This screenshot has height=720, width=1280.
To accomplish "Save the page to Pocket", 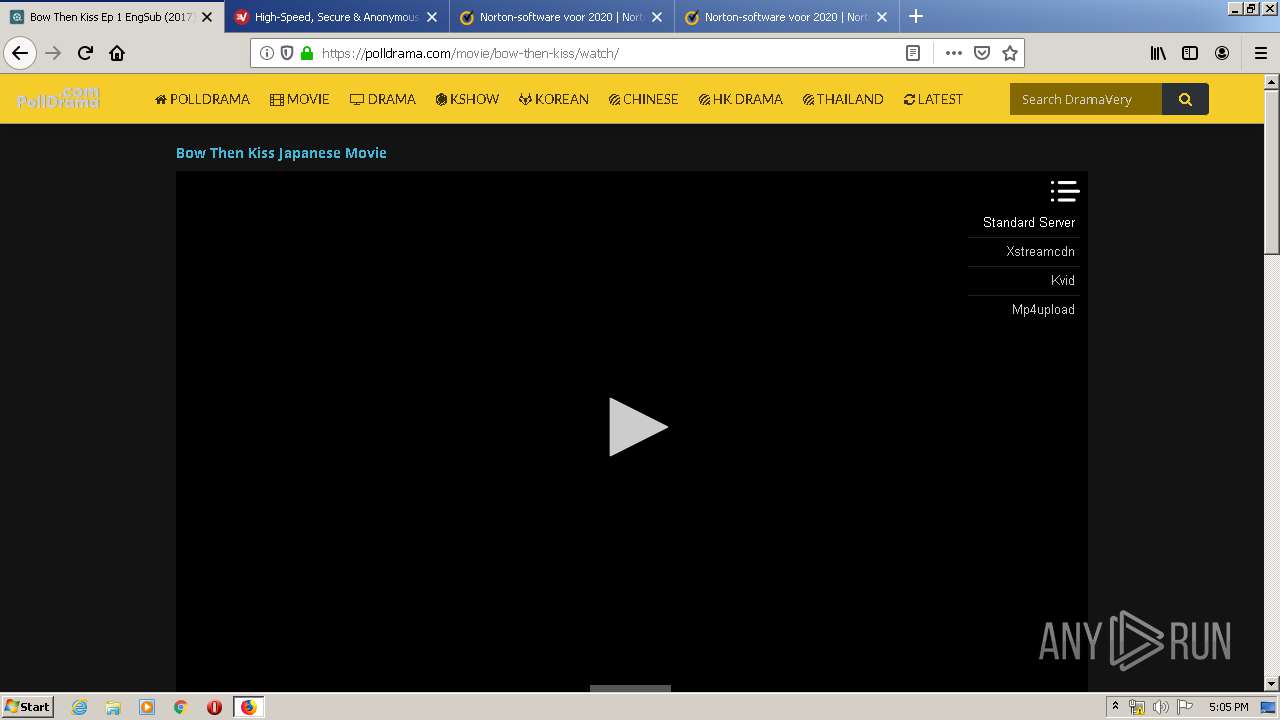I will [x=982, y=53].
